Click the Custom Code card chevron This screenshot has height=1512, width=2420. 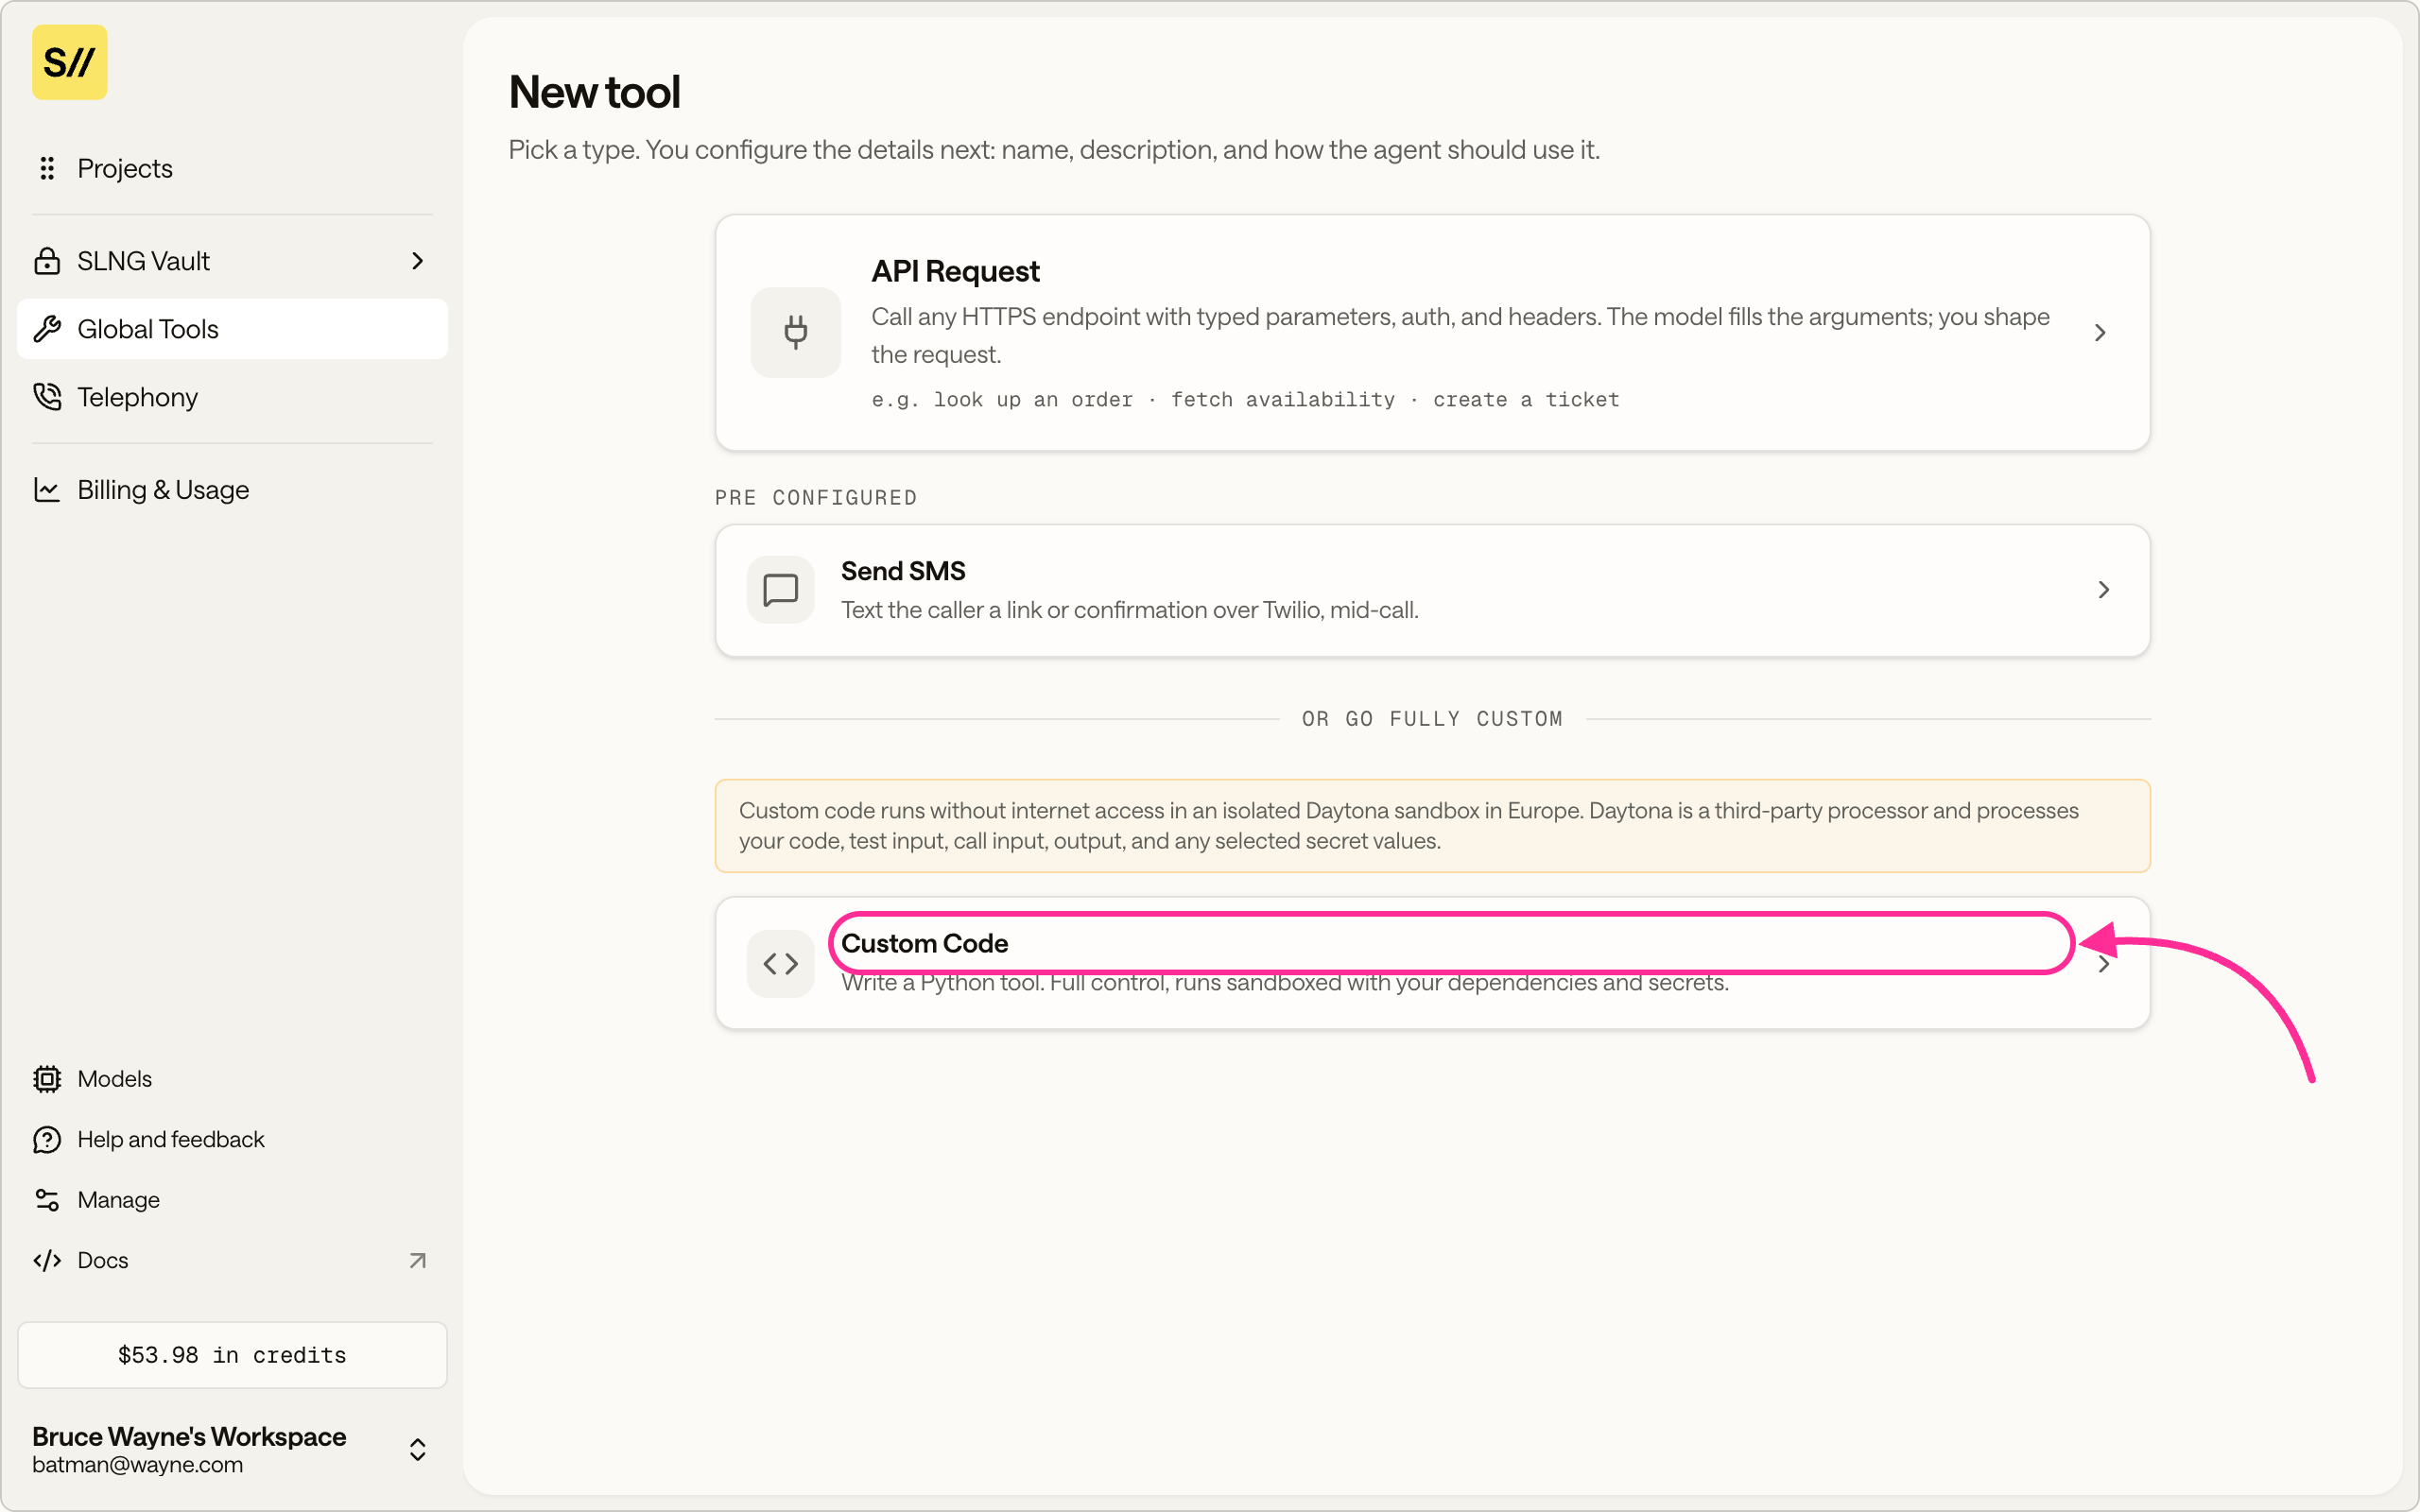coord(2104,964)
